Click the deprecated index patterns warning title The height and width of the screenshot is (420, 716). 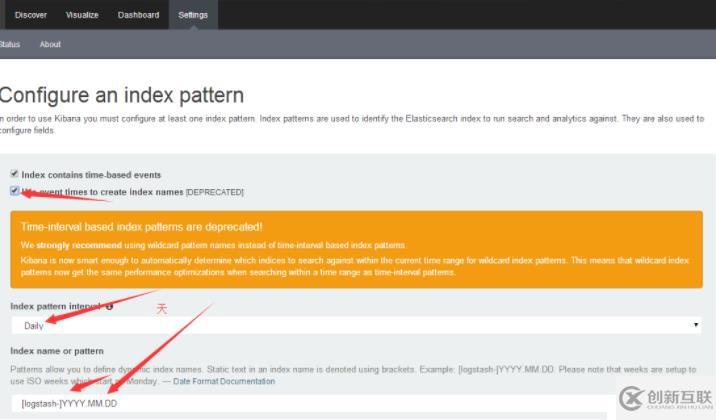(142, 227)
